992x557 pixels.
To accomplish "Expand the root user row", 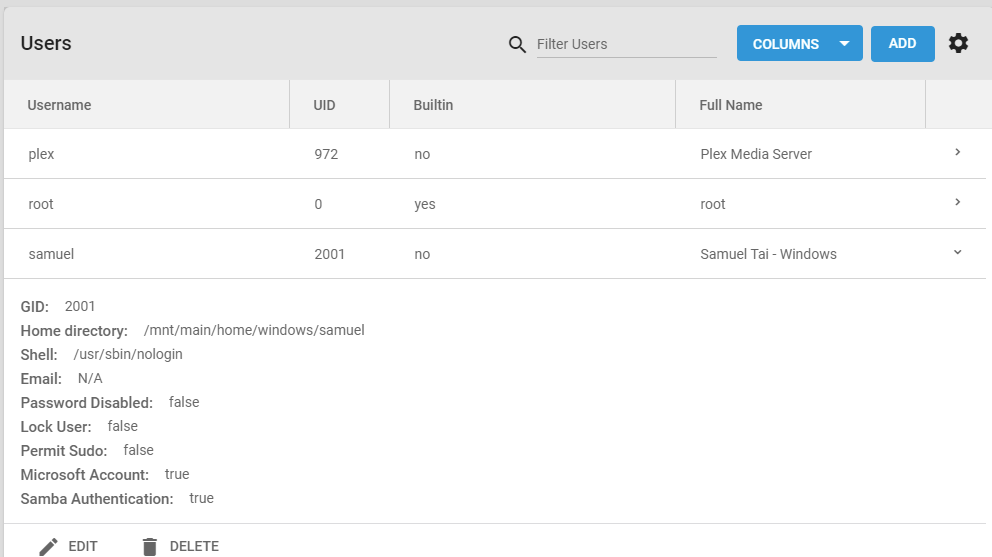I will (x=957, y=203).
